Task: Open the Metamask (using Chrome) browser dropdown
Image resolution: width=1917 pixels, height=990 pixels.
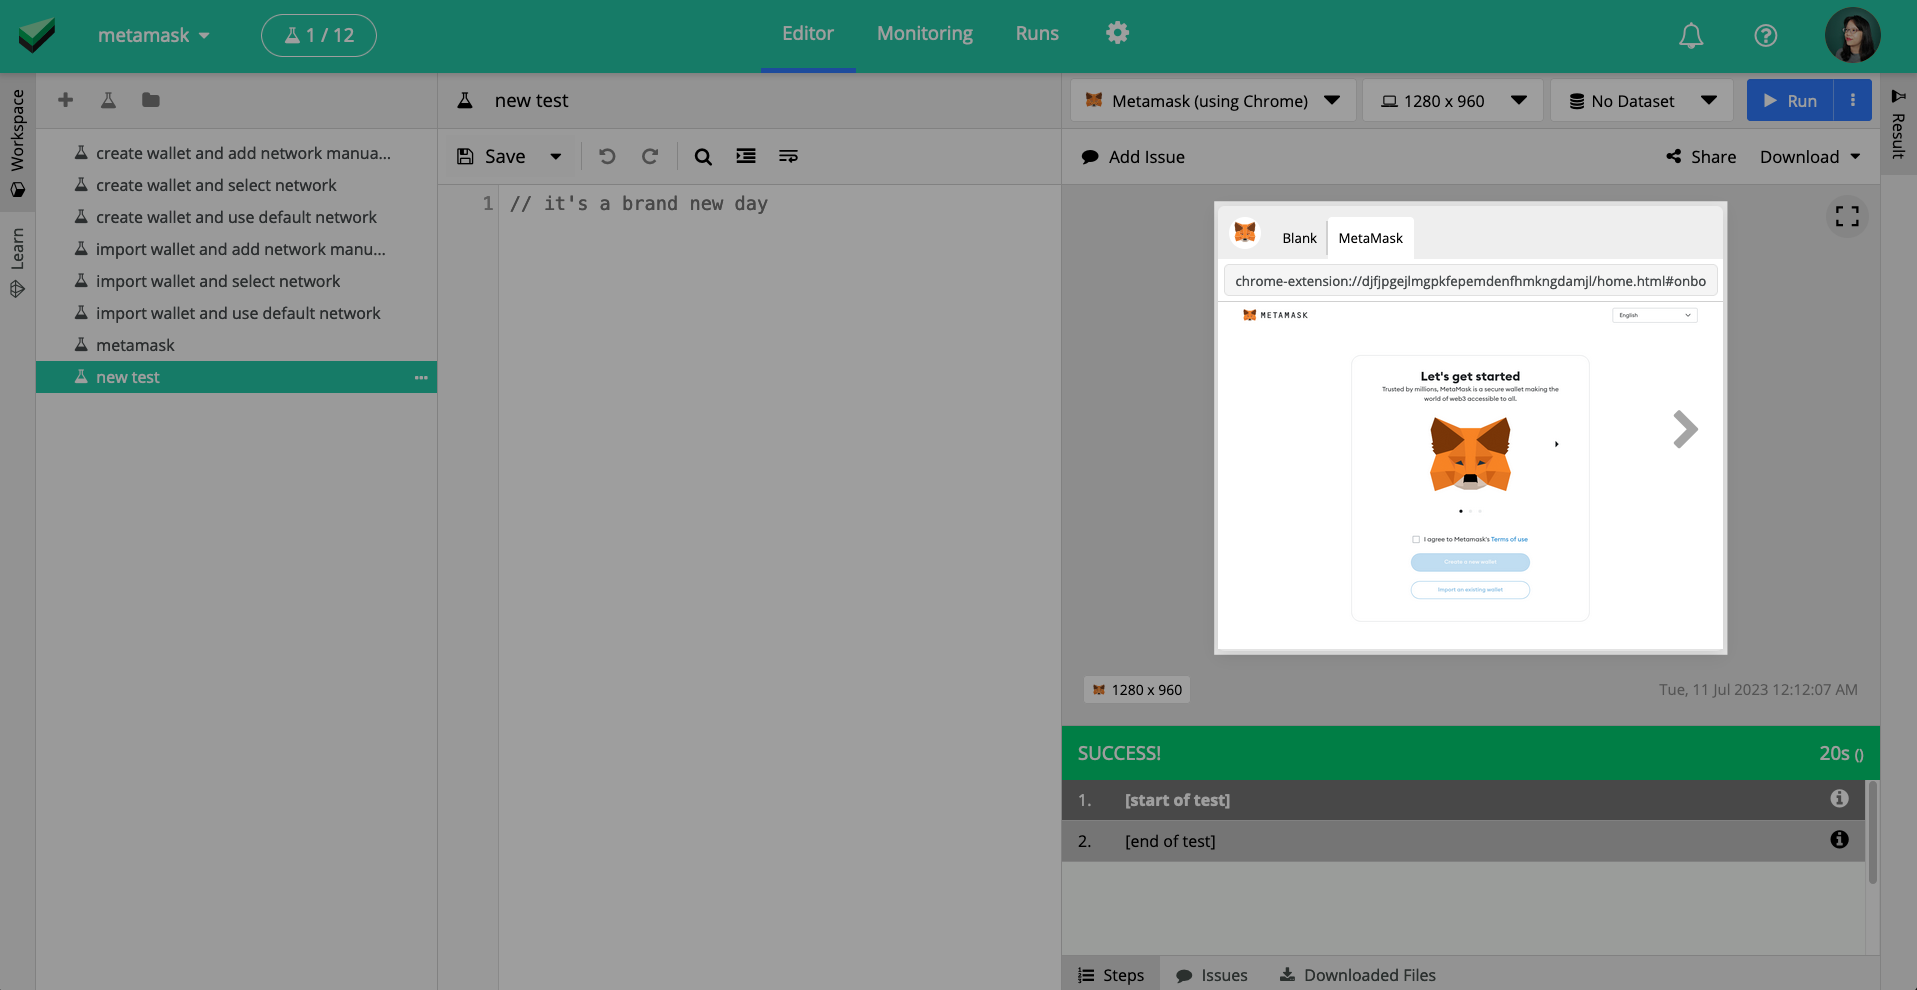Action: tap(1213, 100)
